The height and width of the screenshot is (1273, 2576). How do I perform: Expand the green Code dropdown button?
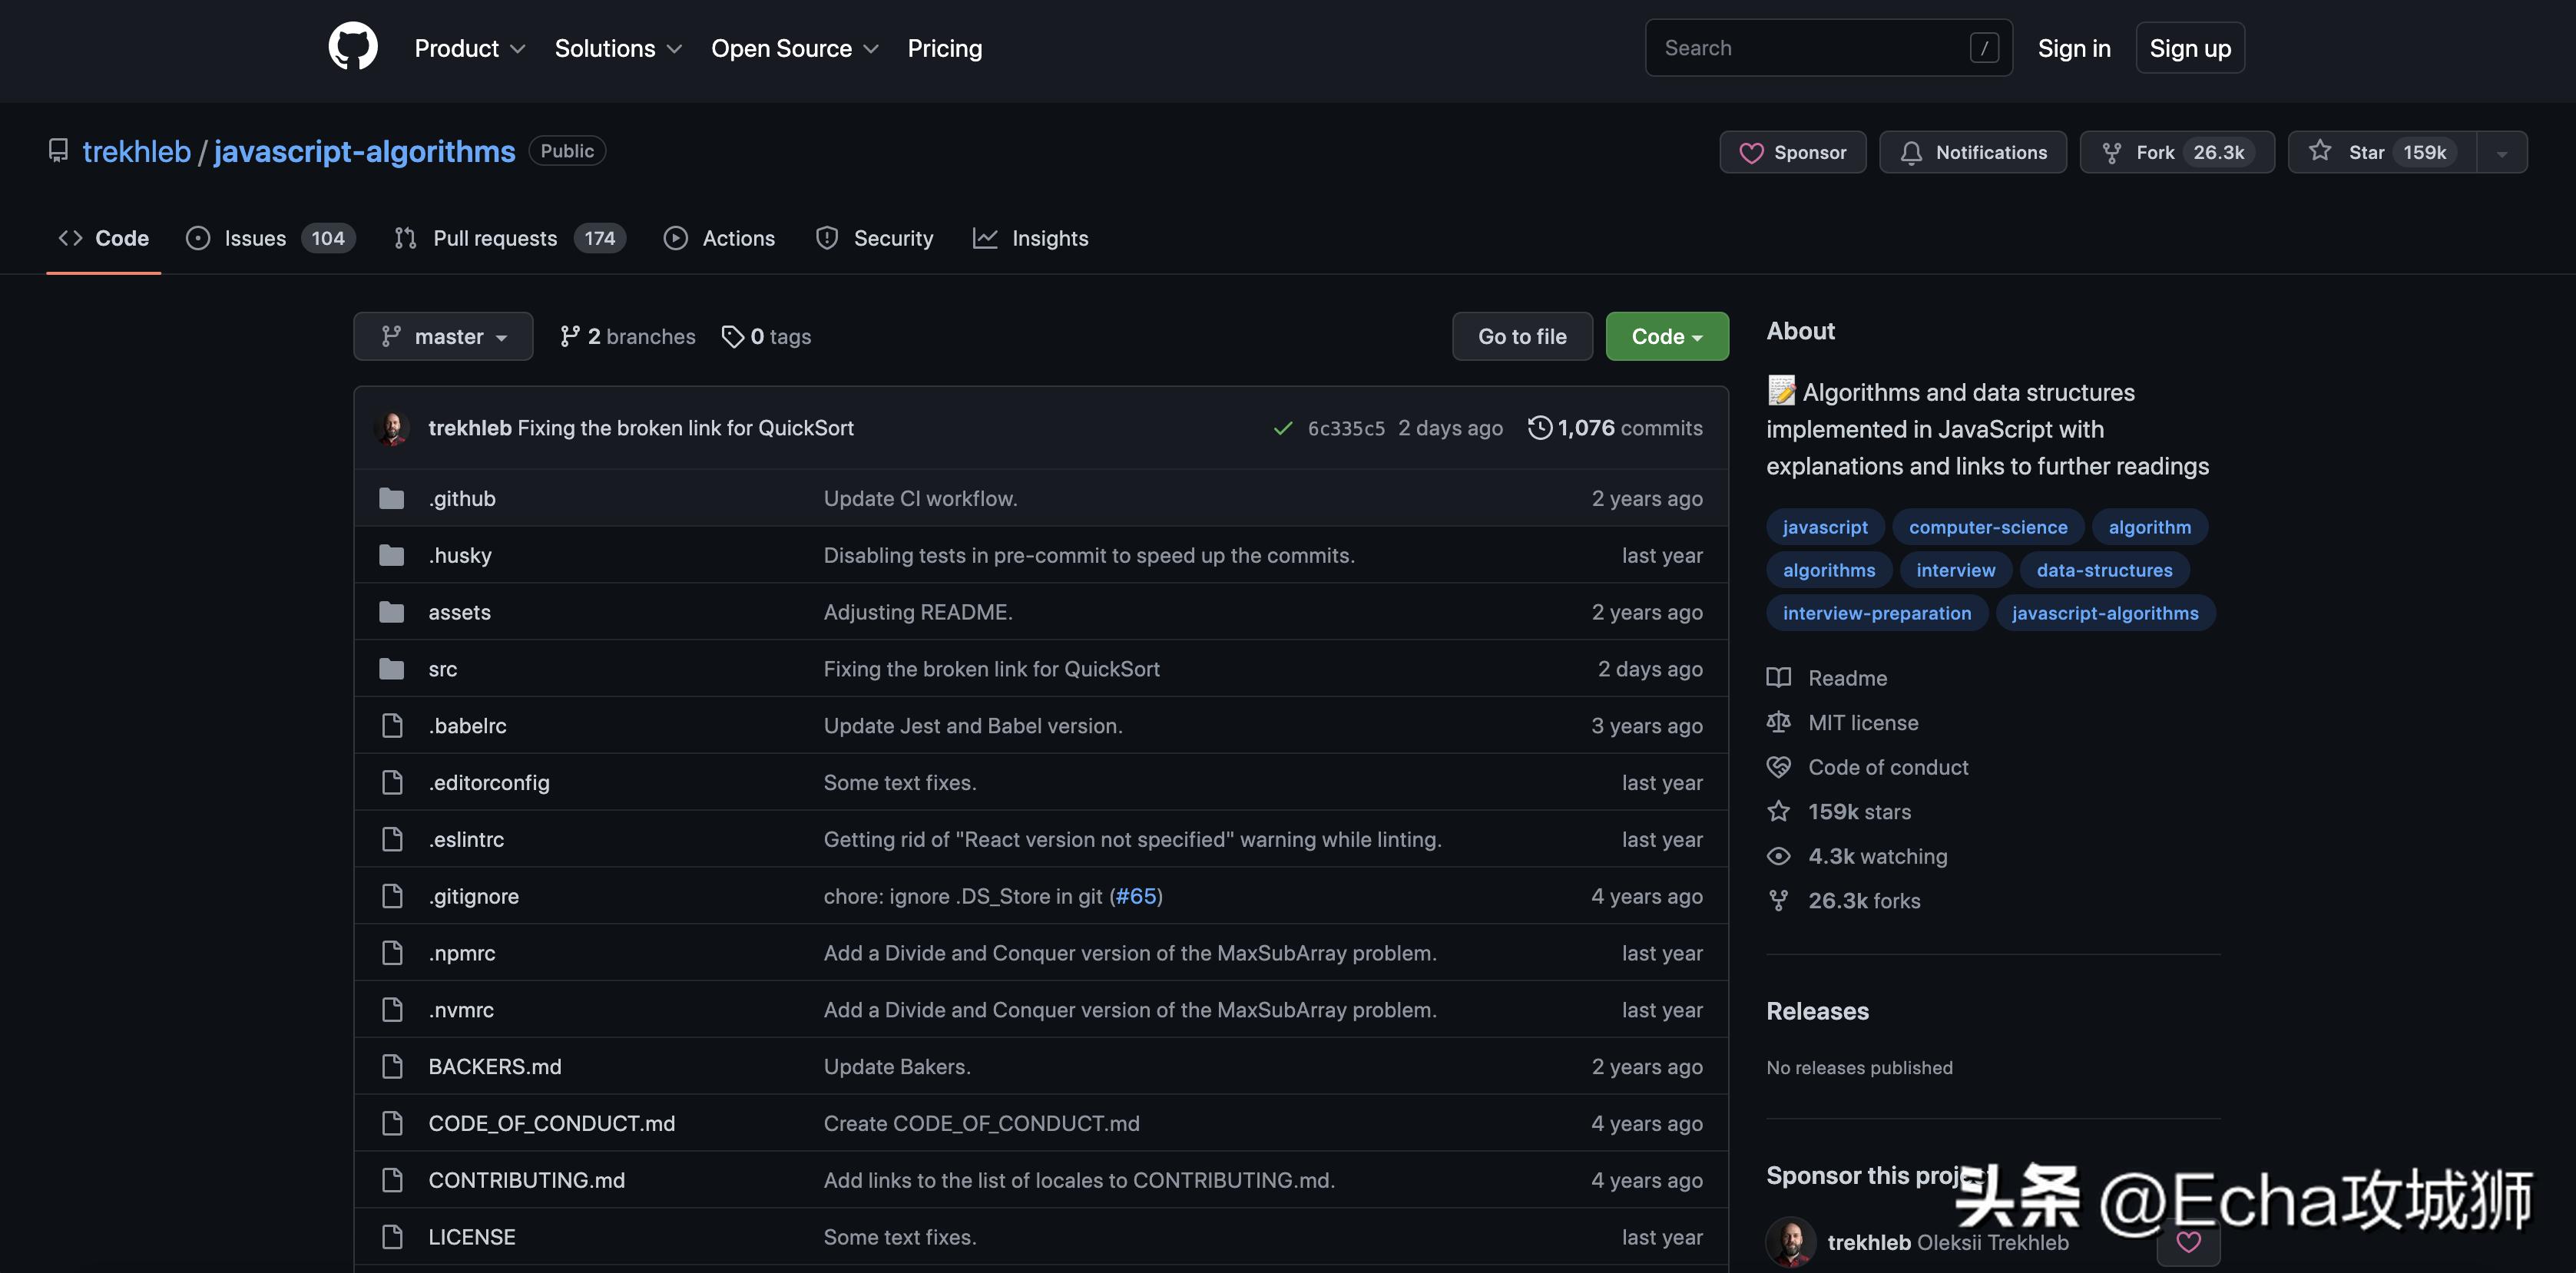(x=1666, y=337)
